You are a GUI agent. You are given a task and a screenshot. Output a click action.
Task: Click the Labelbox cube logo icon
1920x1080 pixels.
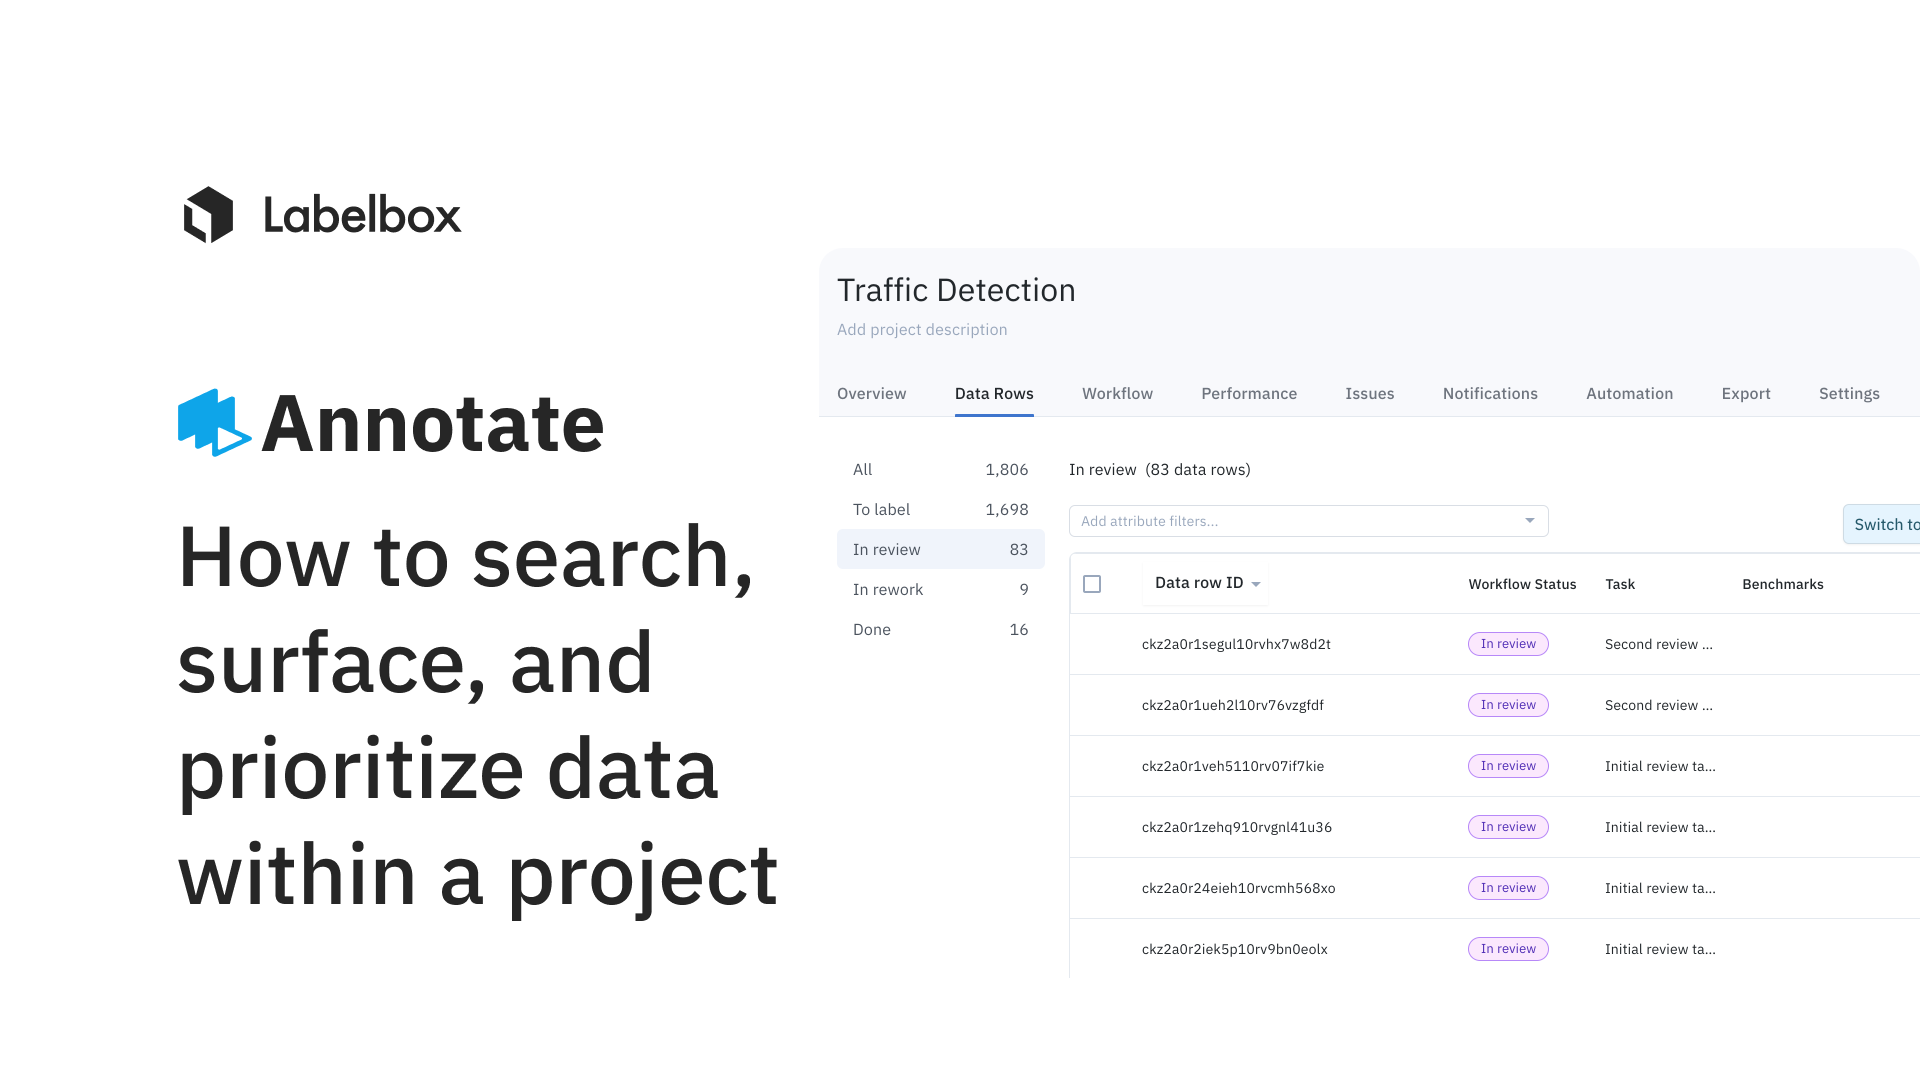tap(208, 215)
